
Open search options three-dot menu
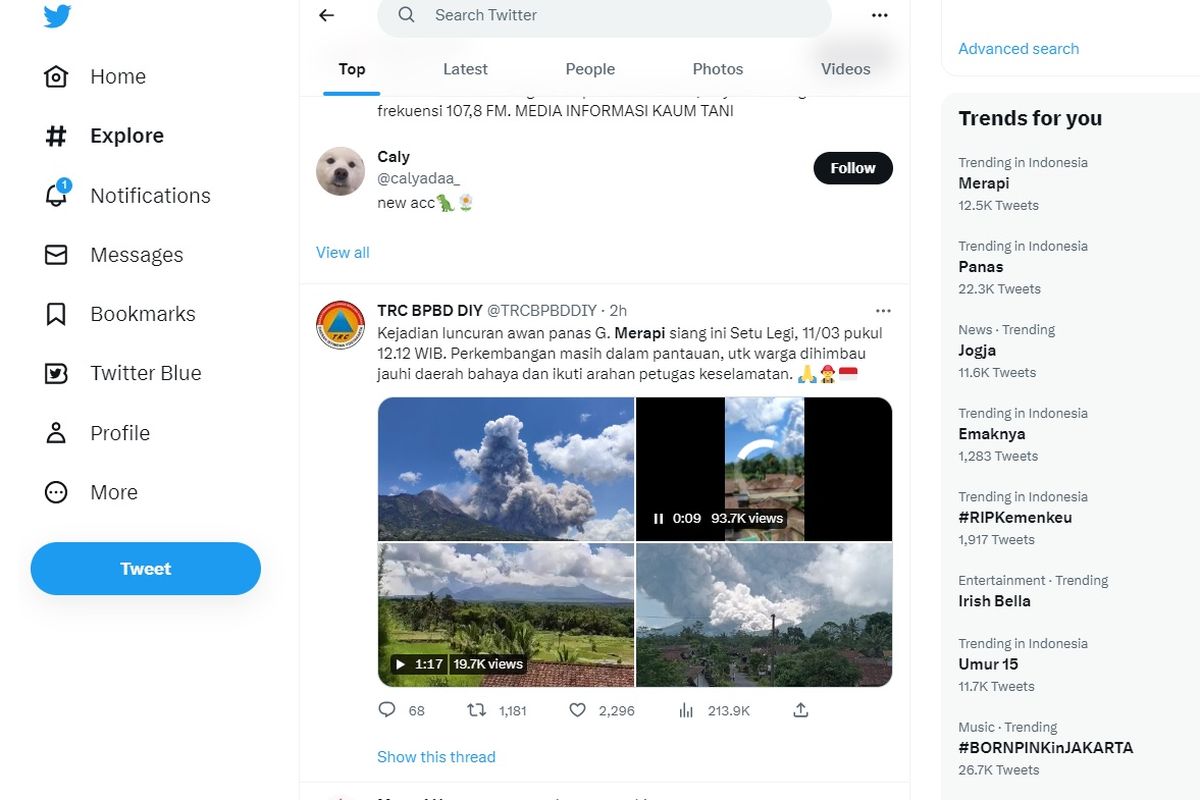[x=879, y=15]
